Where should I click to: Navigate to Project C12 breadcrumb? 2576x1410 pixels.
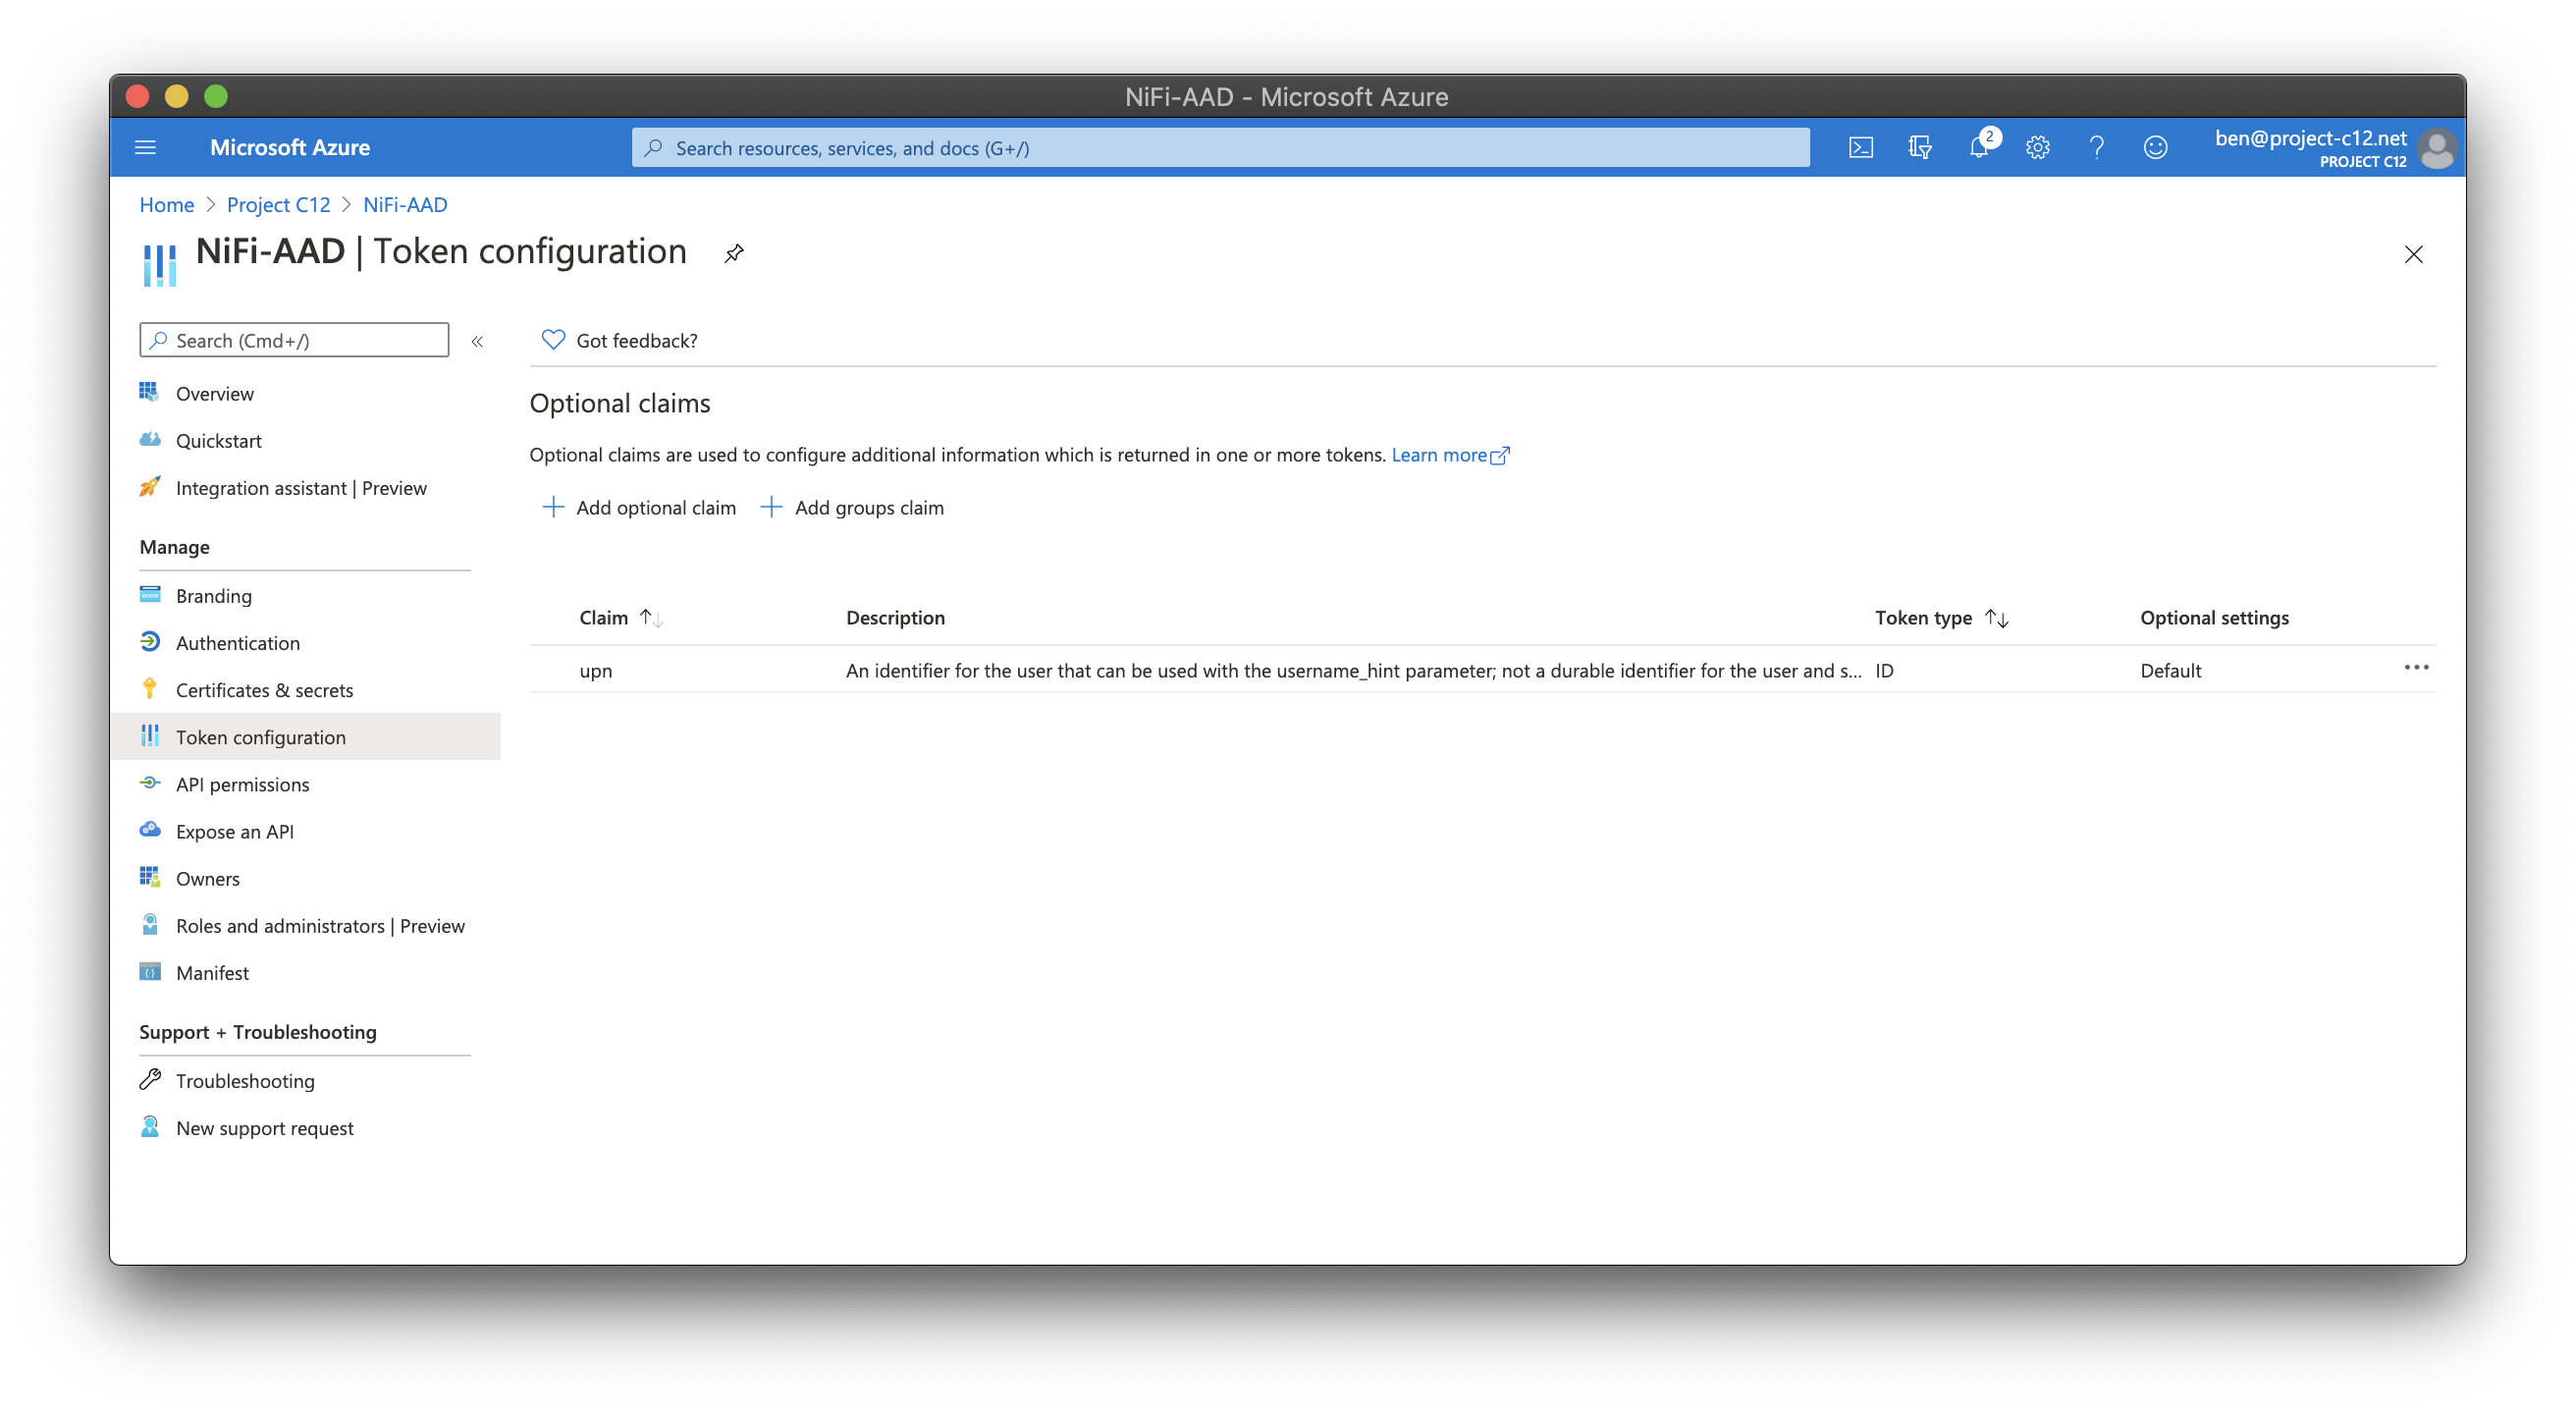click(x=278, y=205)
